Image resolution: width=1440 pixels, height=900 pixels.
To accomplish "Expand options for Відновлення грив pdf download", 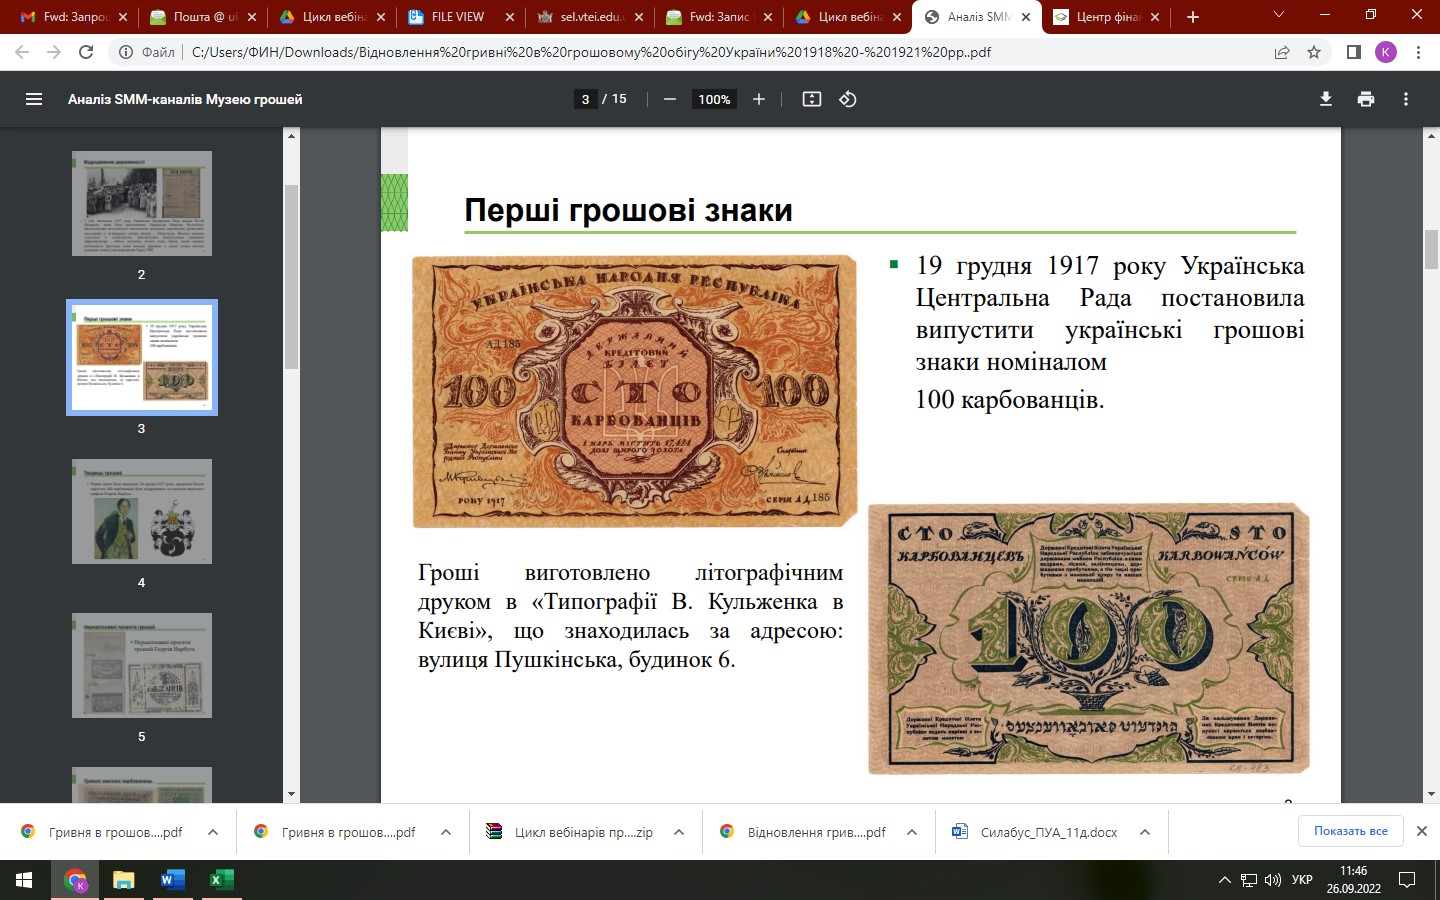I will [x=912, y=832].
